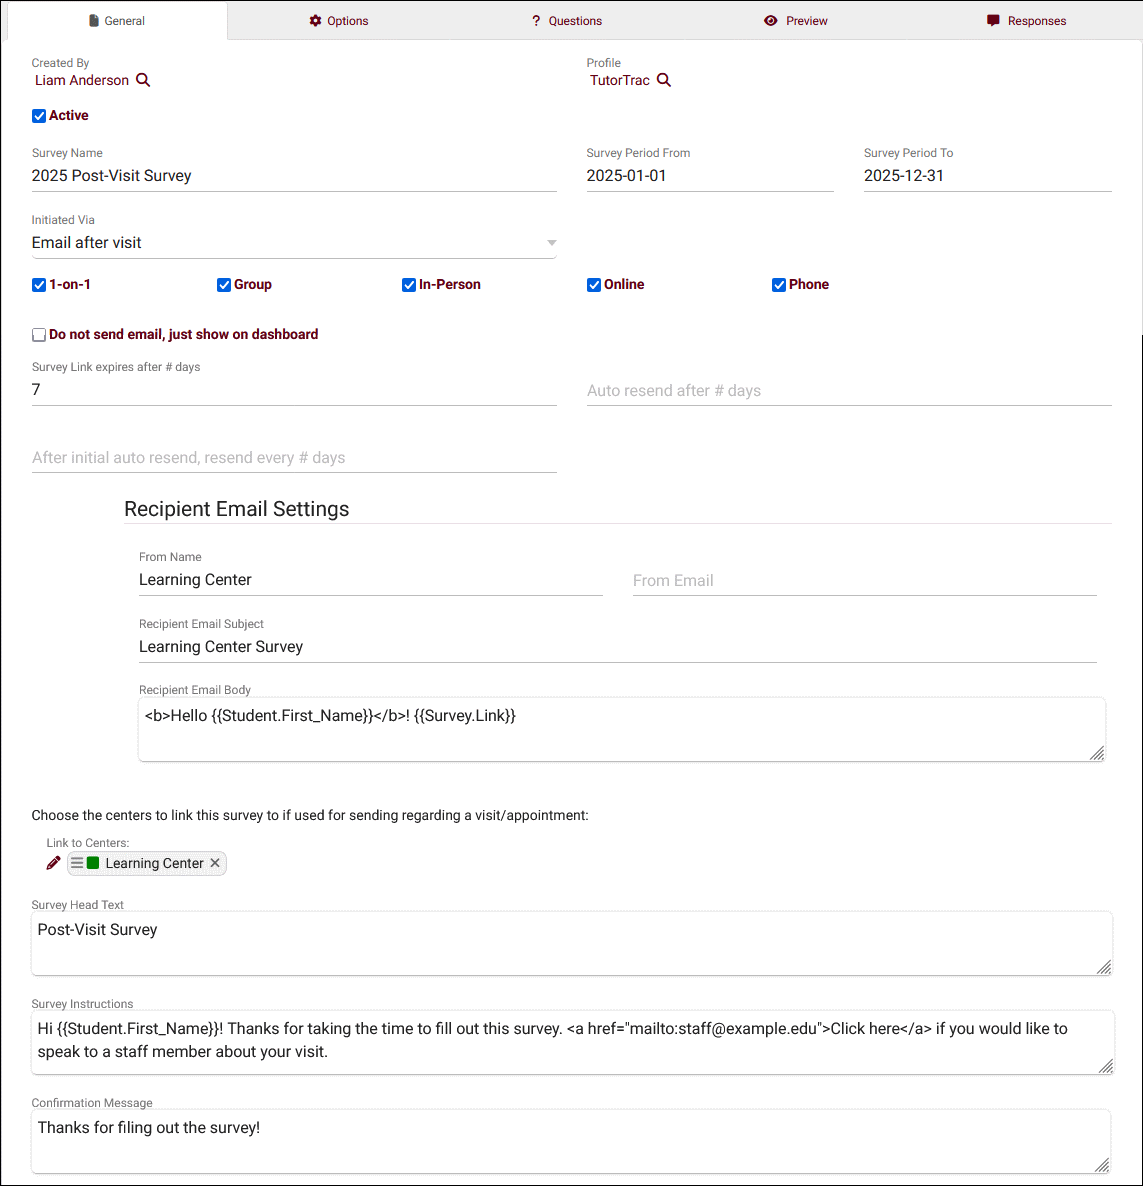Click the gear icon on Options tab
The width and height of the screenshot is (1143, 1186).
click(315, 20)
